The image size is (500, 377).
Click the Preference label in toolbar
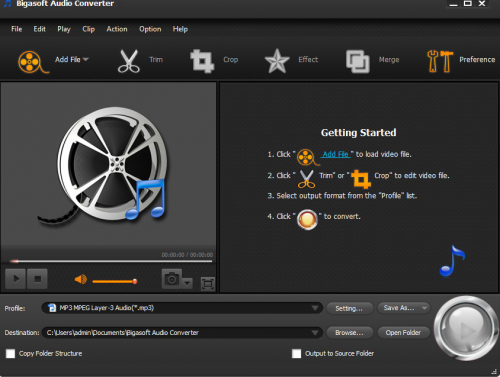[x=477, y=60]
